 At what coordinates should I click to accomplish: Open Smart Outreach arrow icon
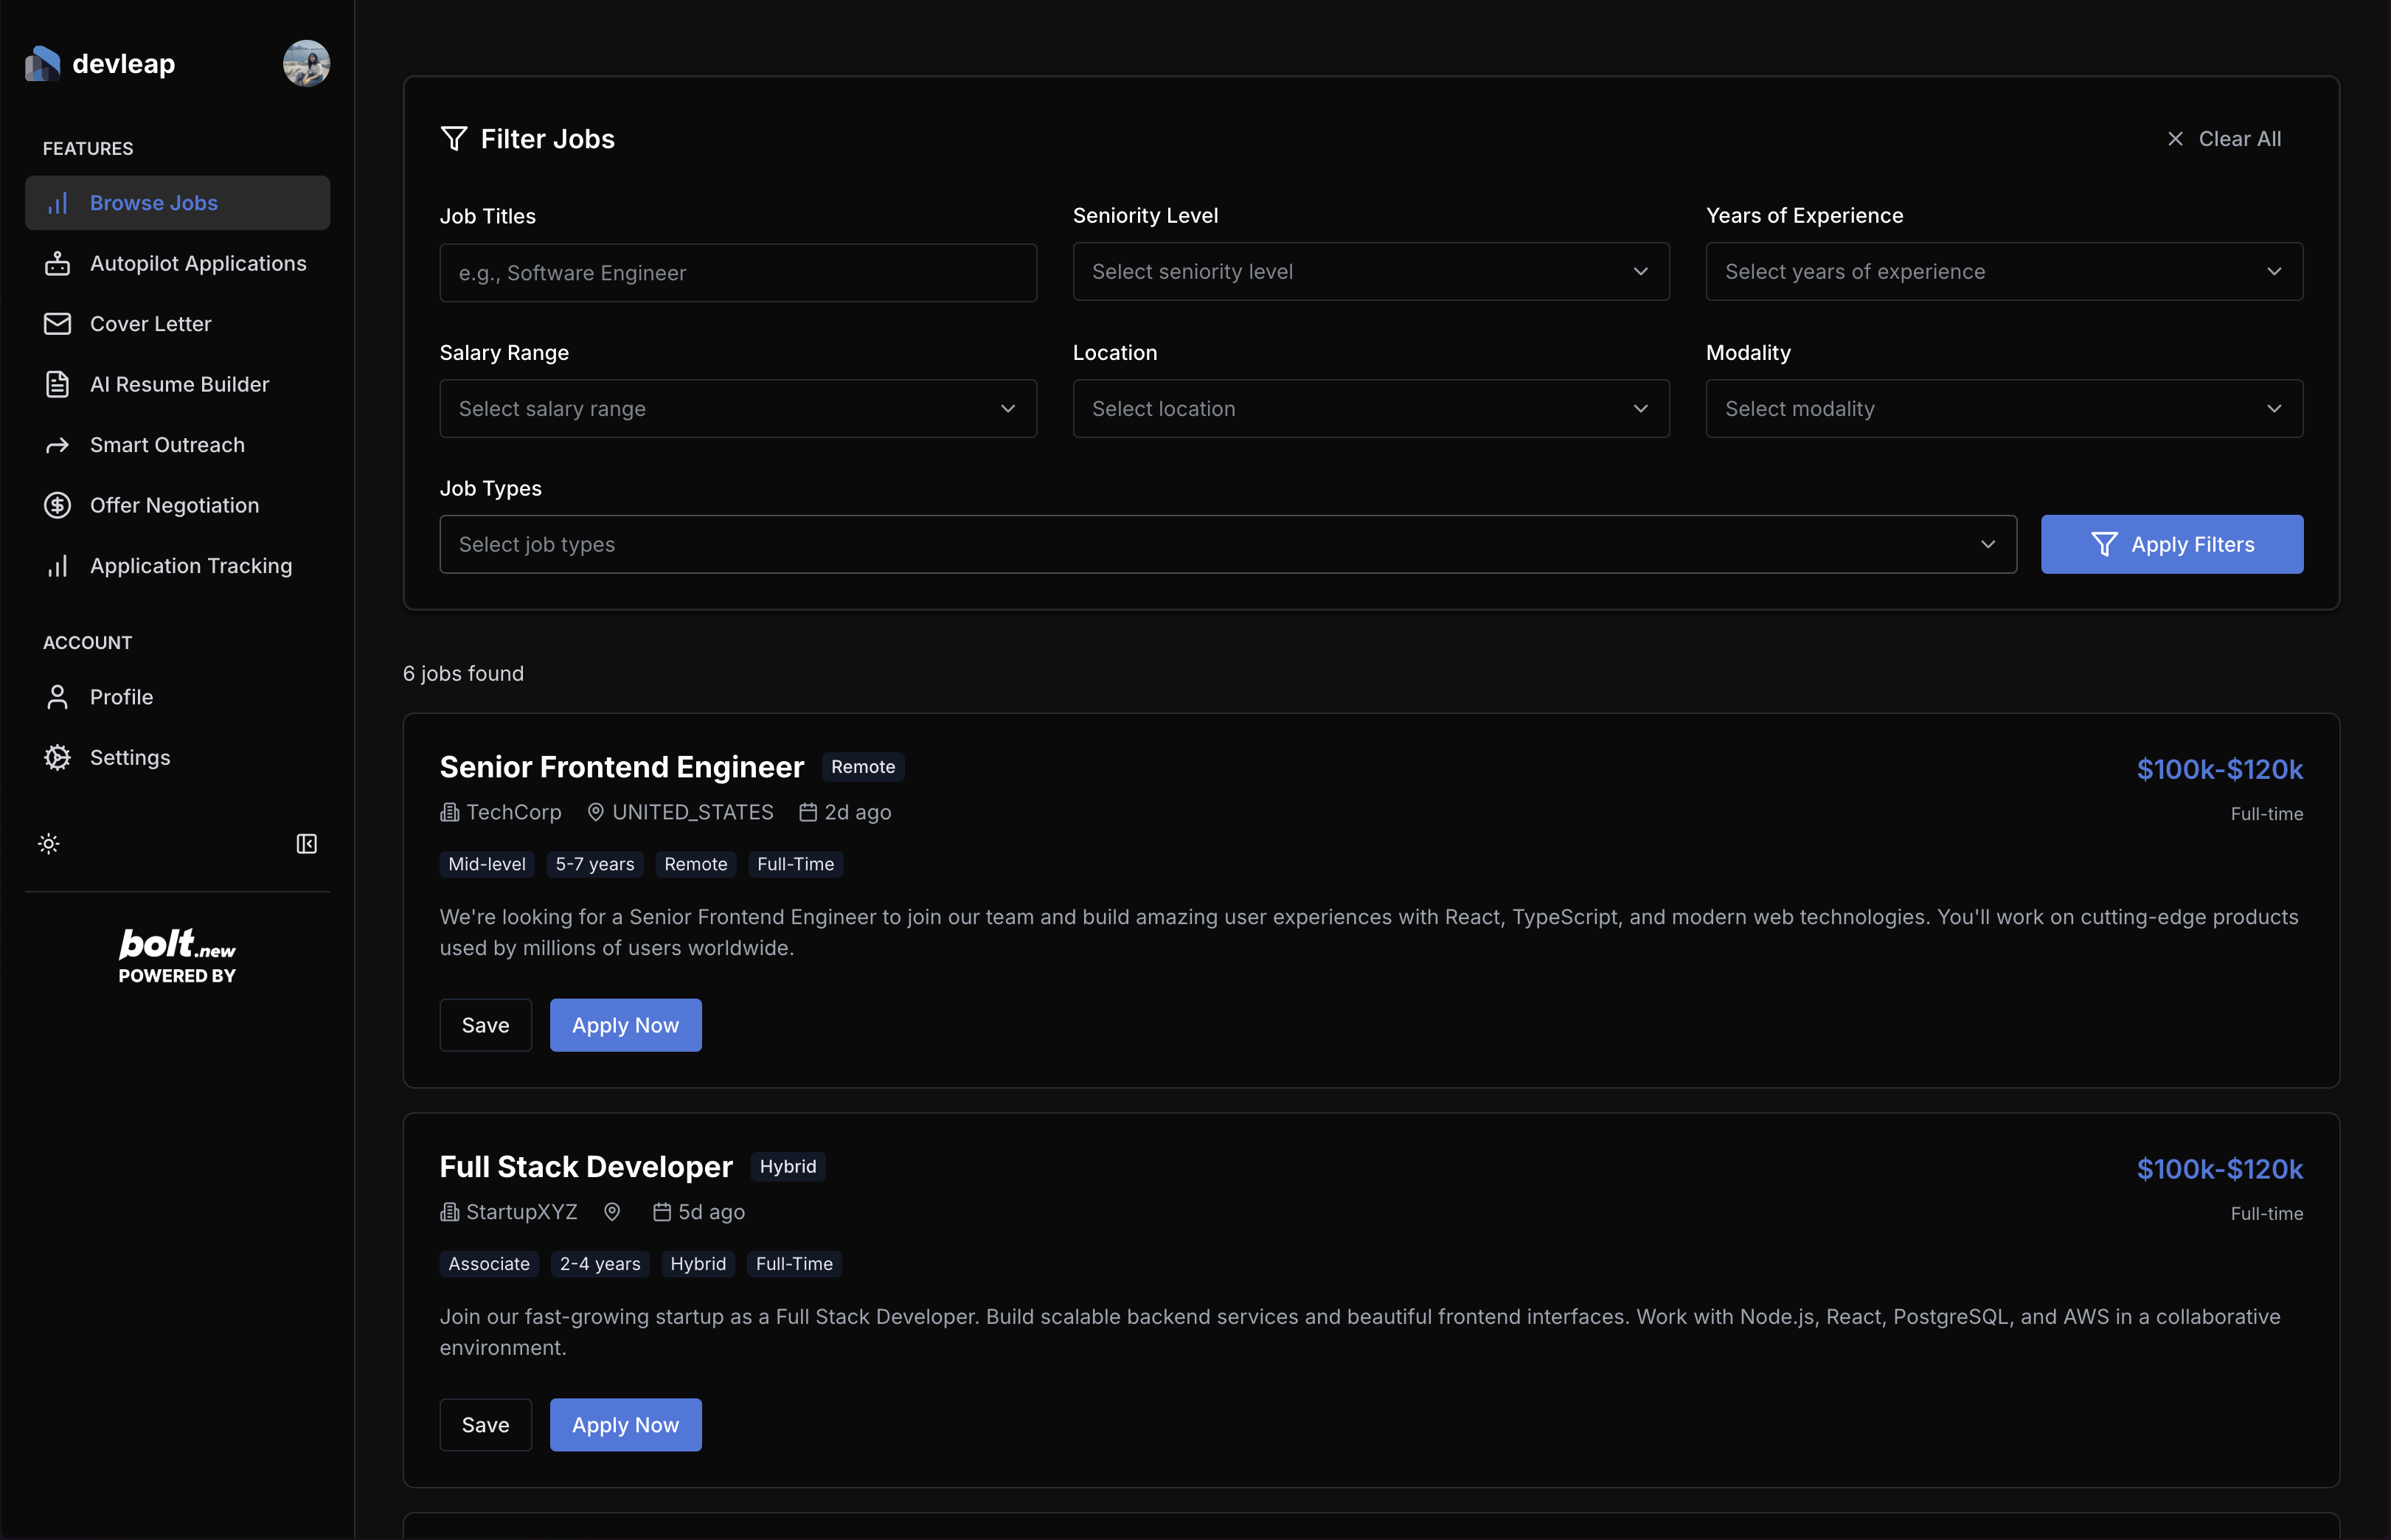pos(58,445)
